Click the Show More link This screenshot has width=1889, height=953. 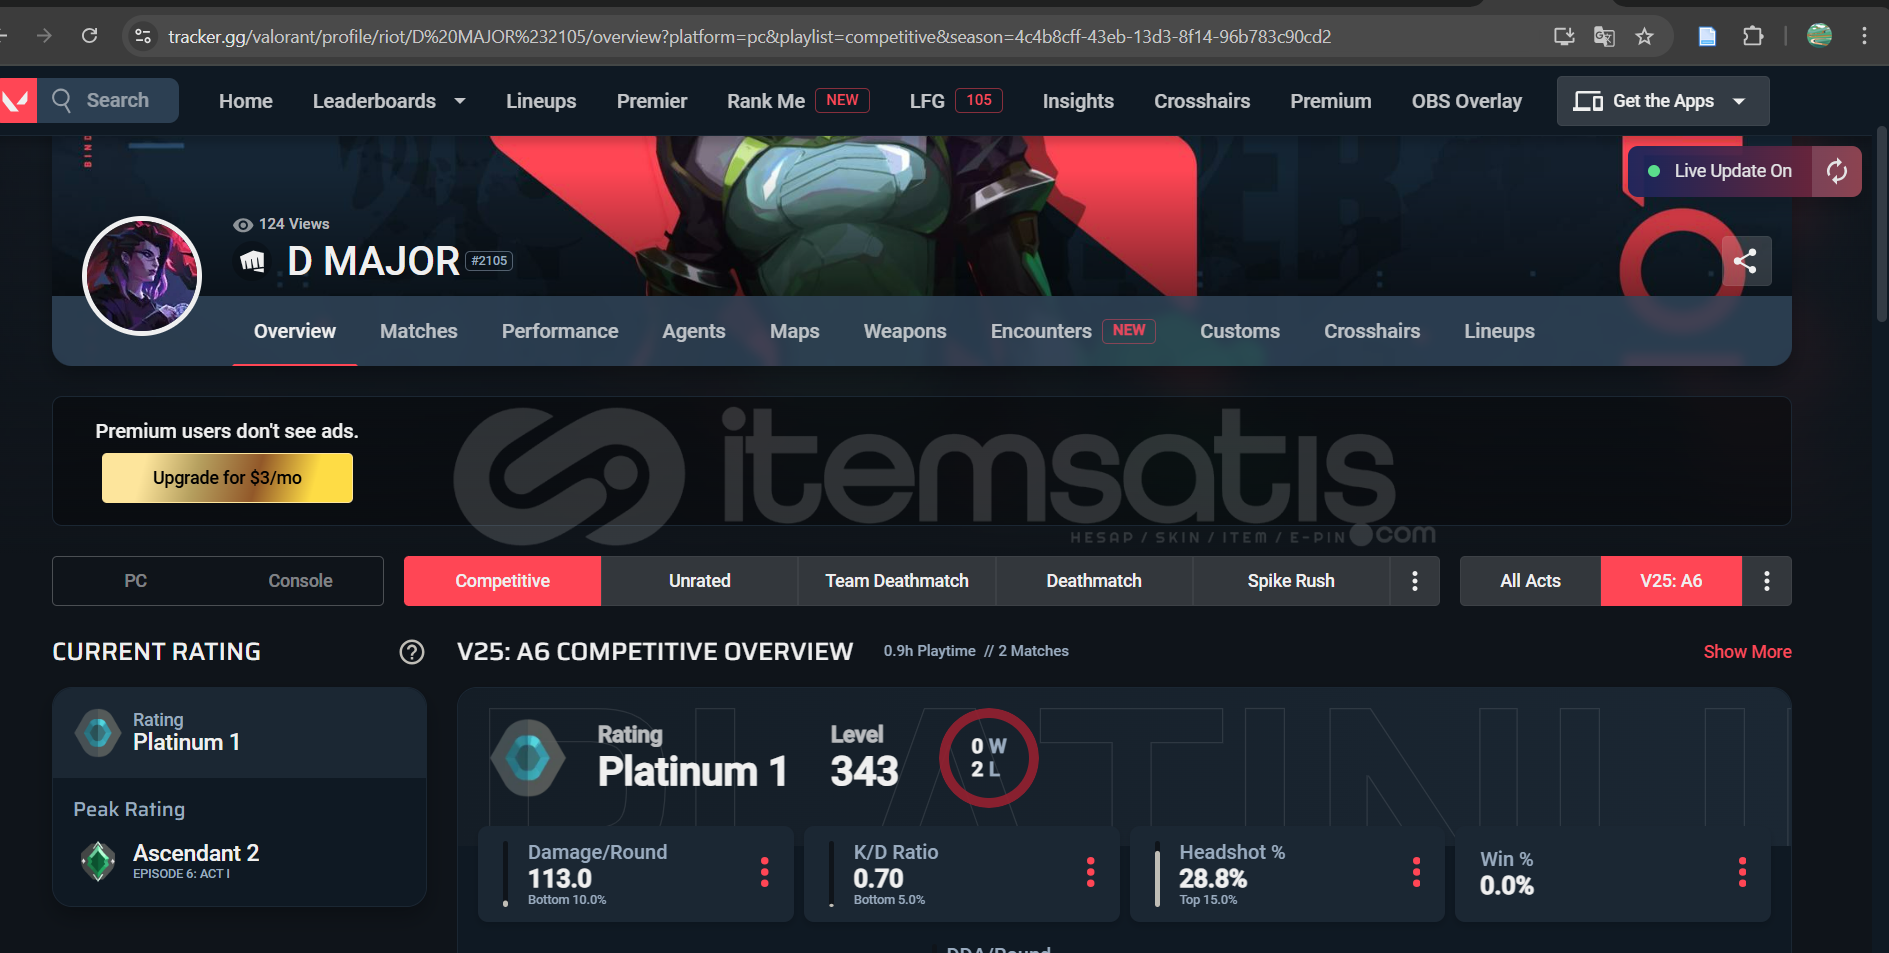click(1747, 652)
